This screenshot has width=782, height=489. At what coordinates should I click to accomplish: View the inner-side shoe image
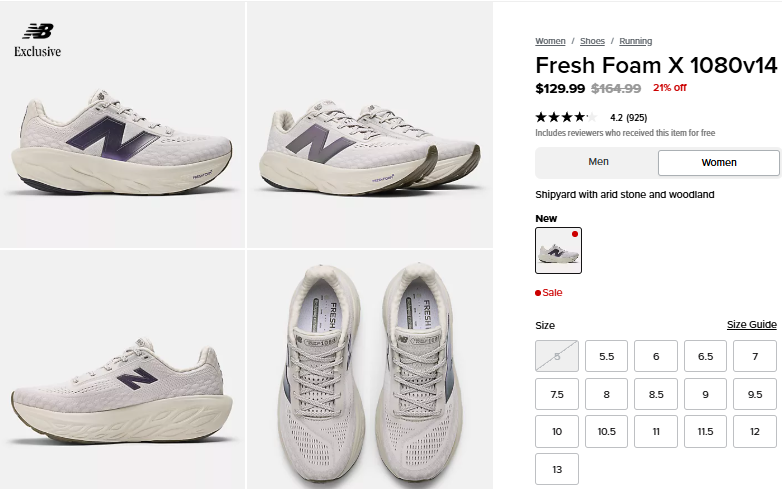pos(122,369)
